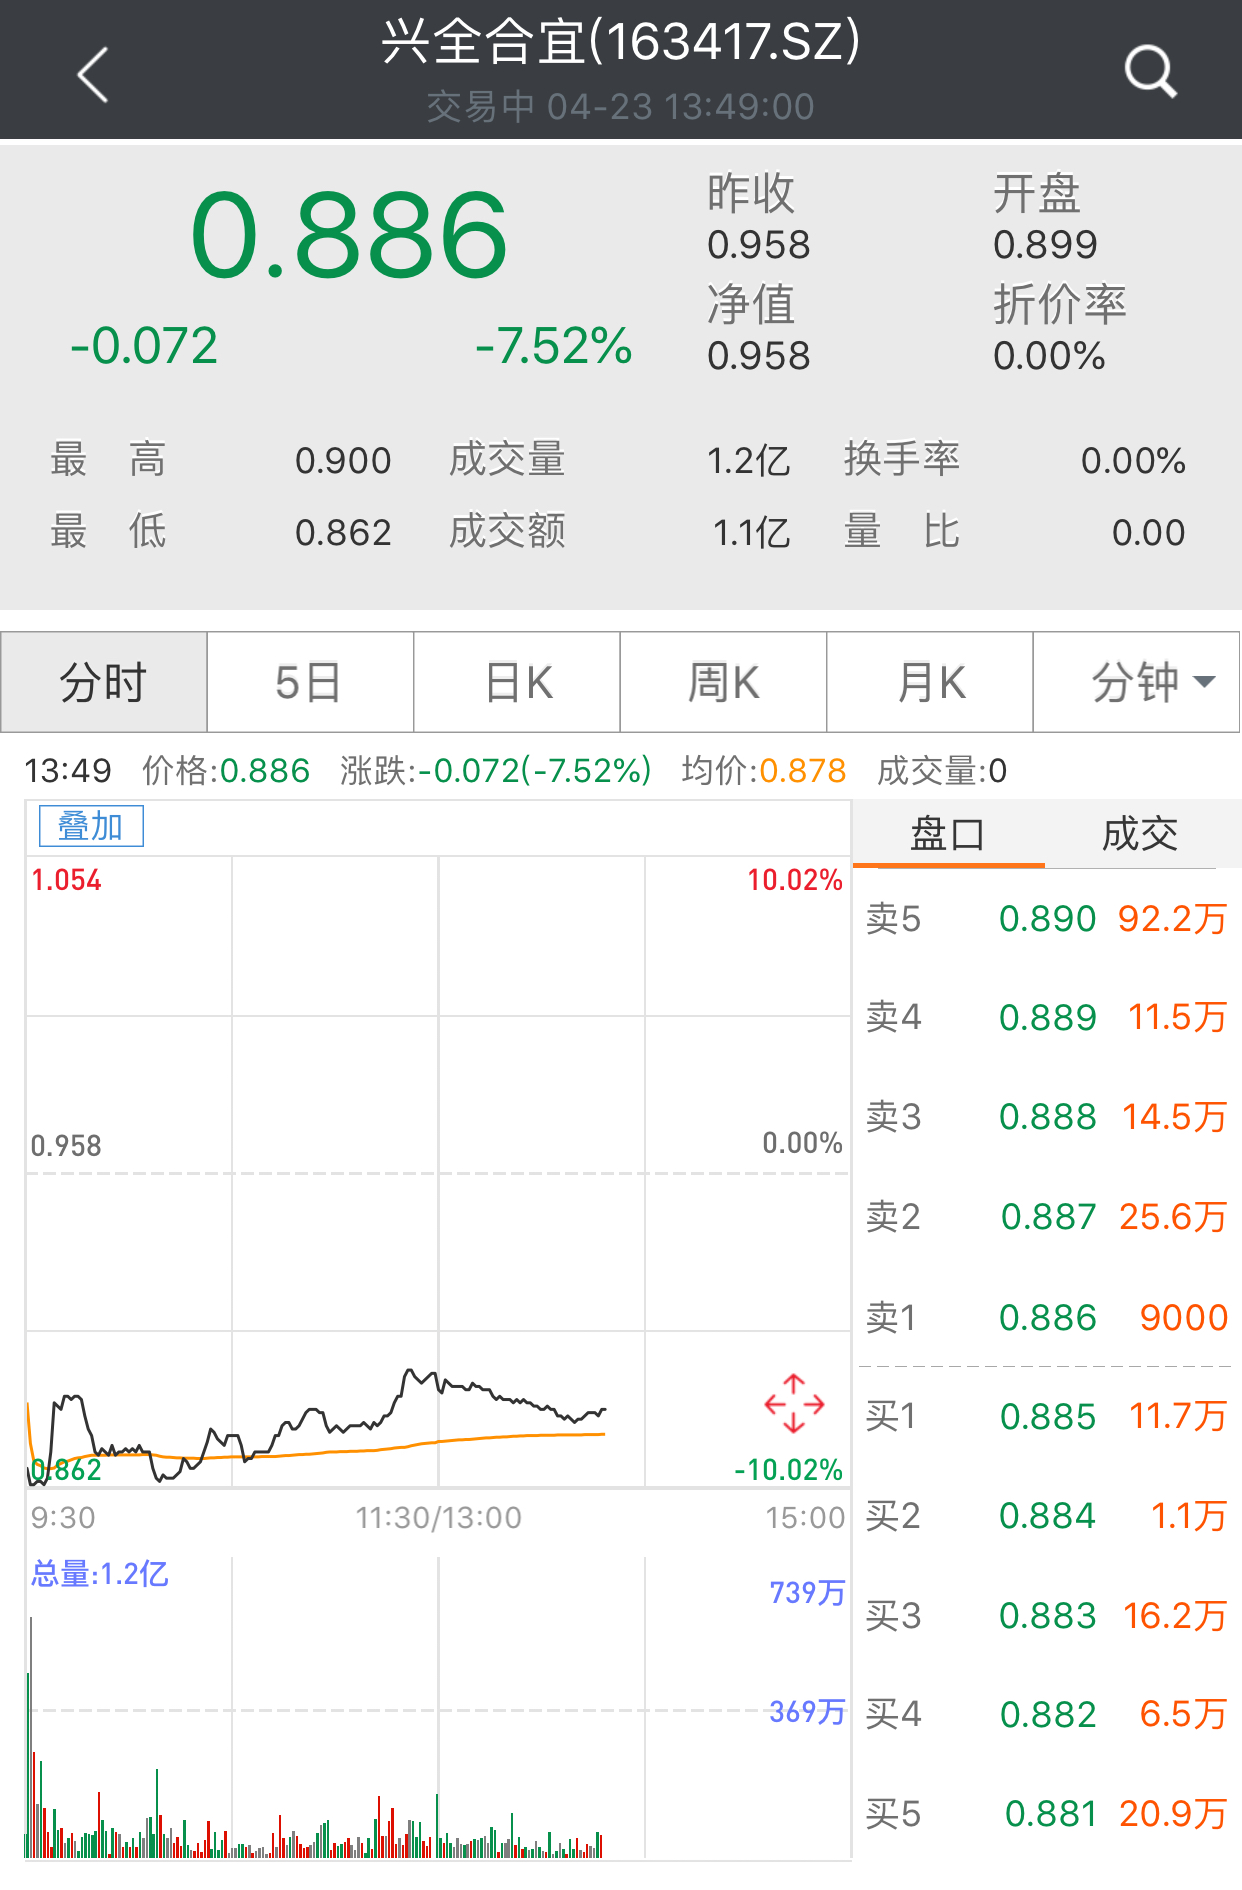Viewport: 1242px width, 1890px height.
Task: Tap the price change value -0.072
Action: pos(144,346)
